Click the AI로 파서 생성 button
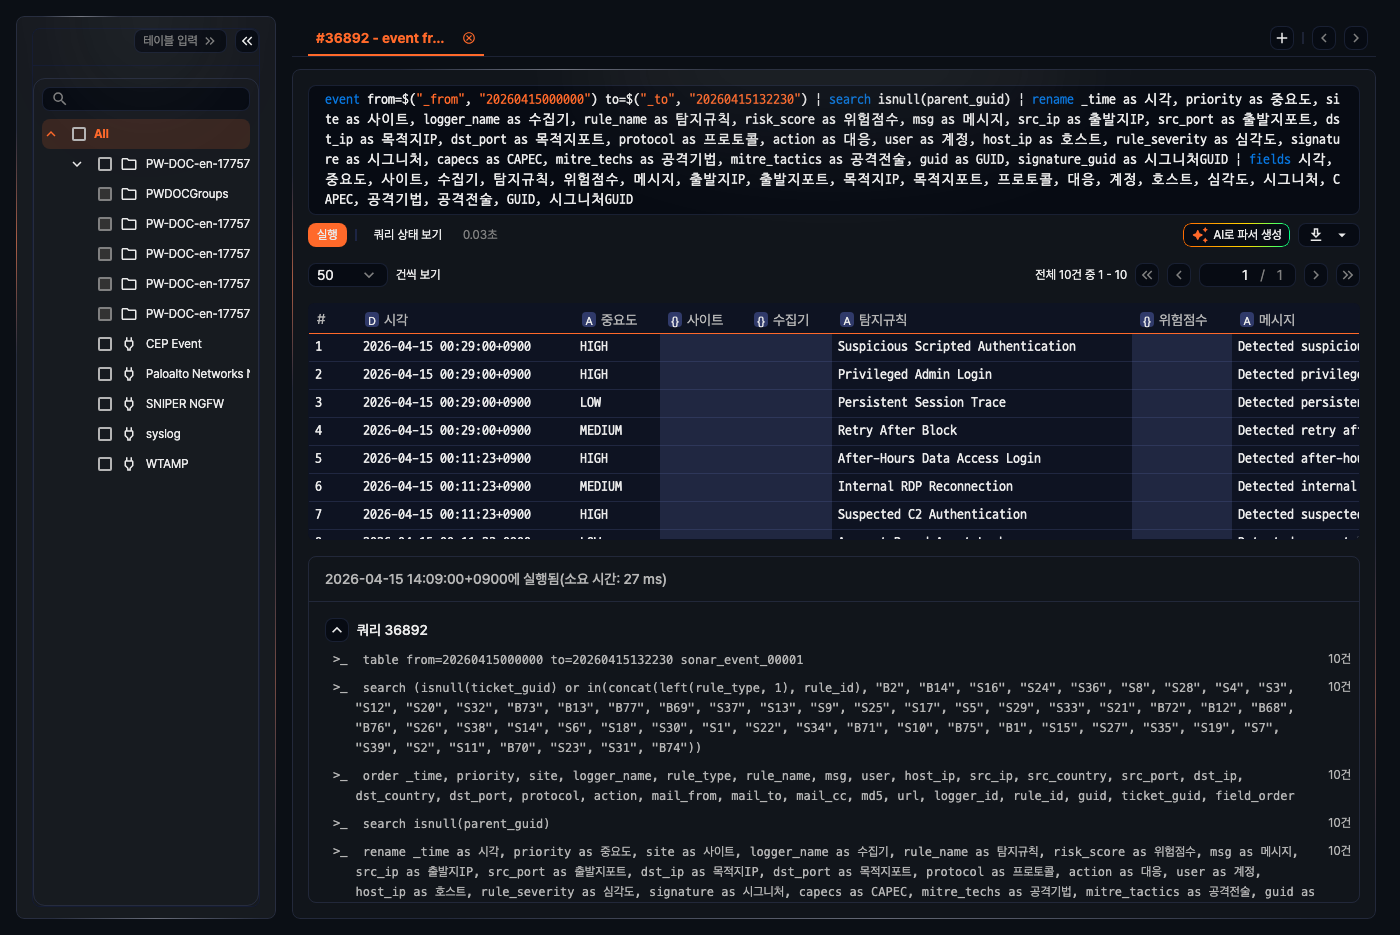 pos(1236,235)
